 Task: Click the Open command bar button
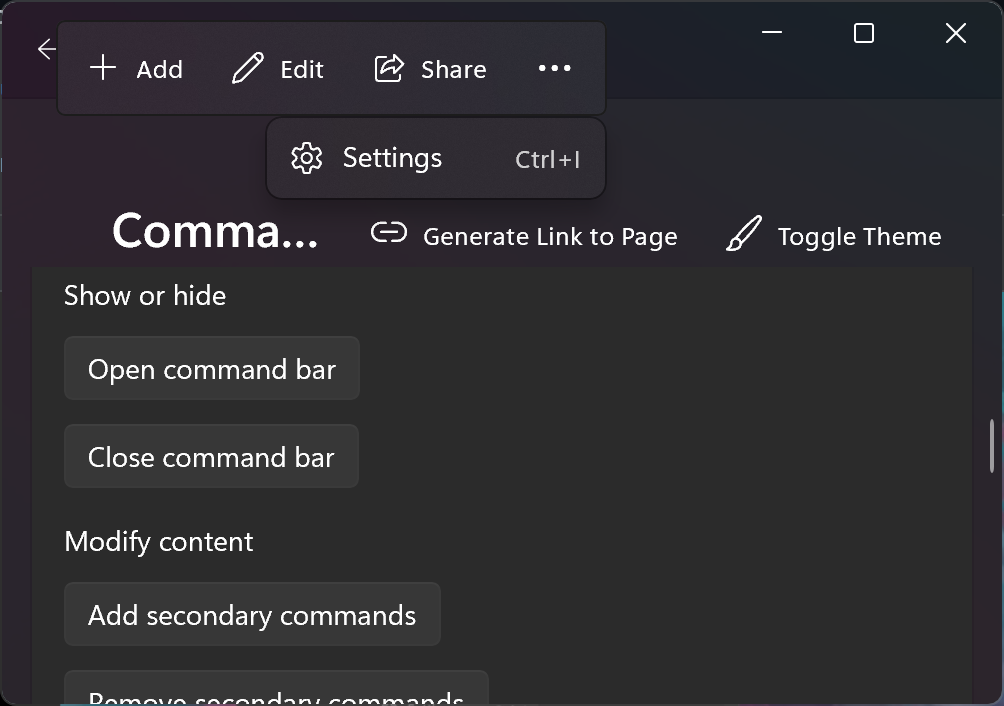[212, 369]
